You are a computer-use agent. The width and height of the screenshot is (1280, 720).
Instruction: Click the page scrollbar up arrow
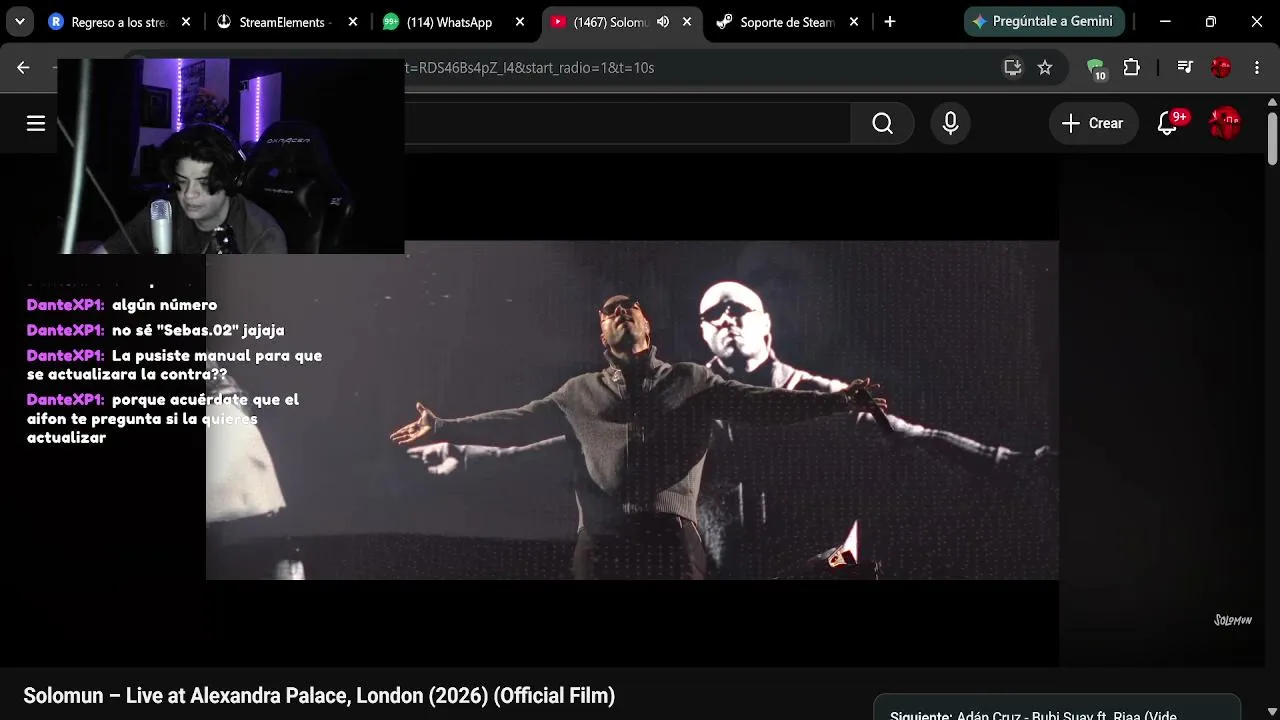pos(1272,101)
